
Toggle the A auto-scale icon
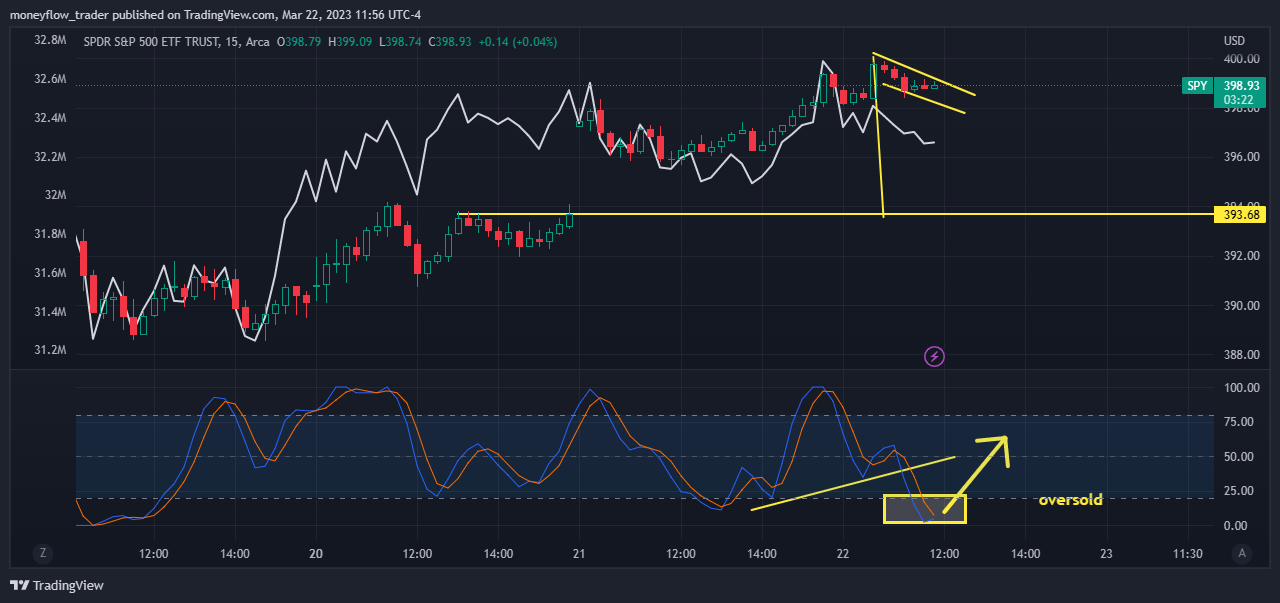click(x=1241, y=553)
